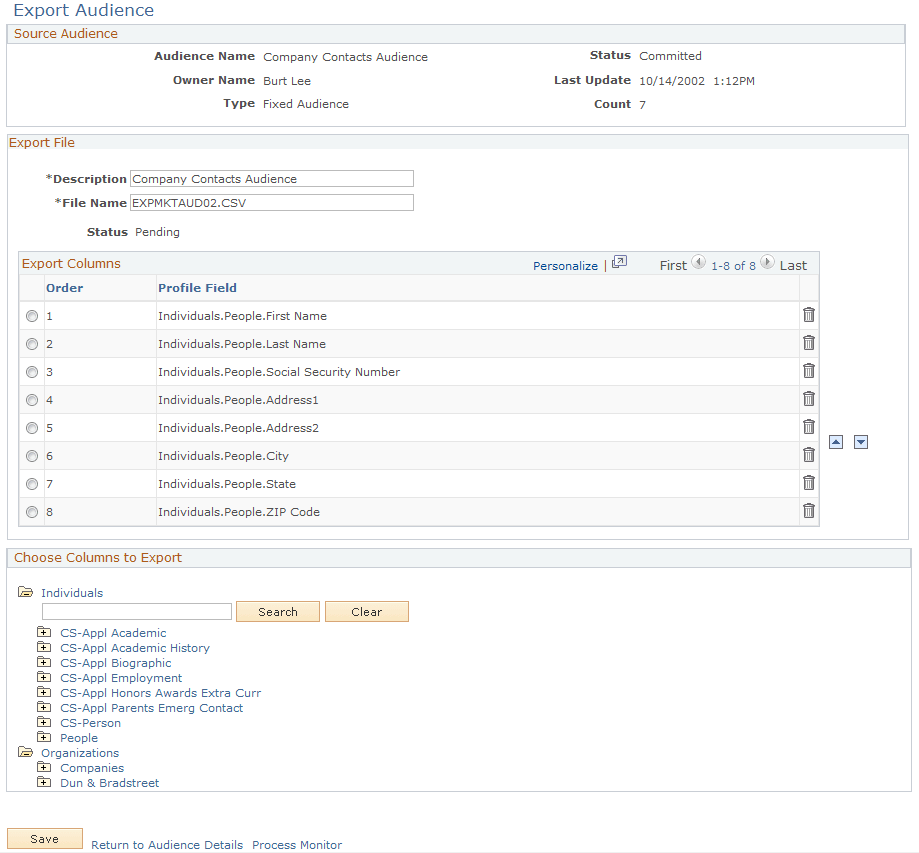Click the Save button

(44, 838)
